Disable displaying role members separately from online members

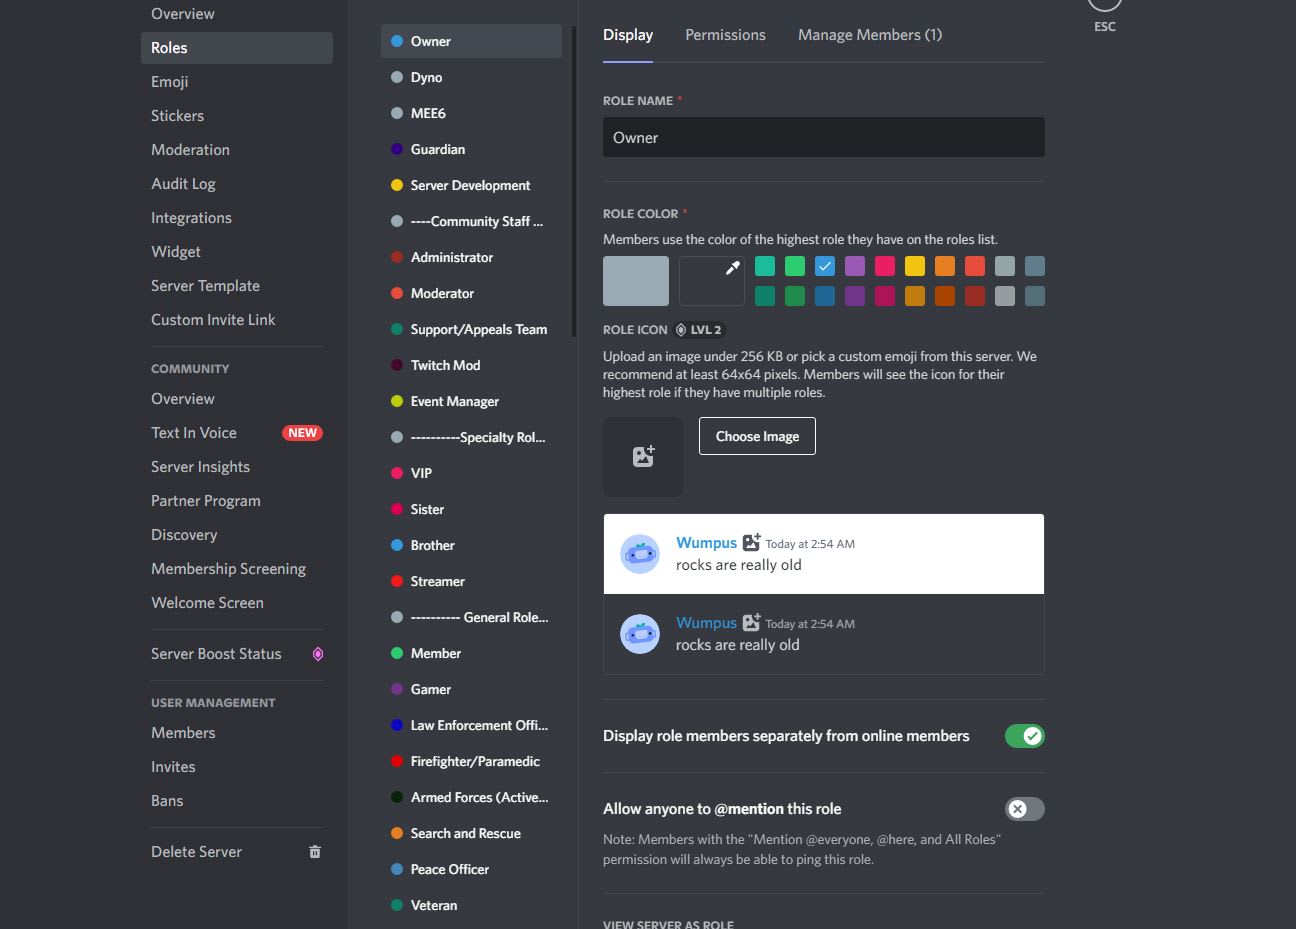1024,735
